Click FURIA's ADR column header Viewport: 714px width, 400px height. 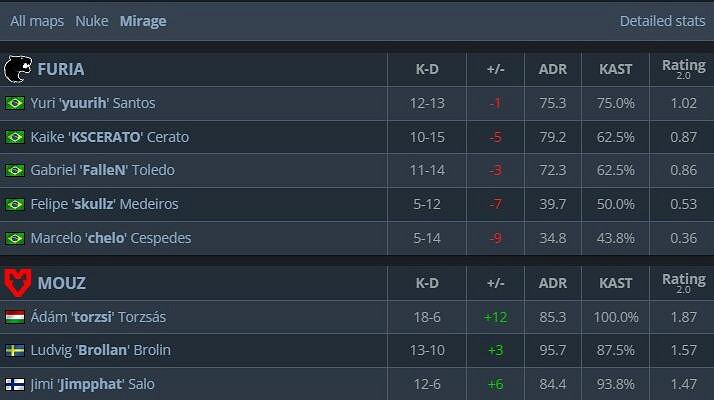[x=552, y=70]
